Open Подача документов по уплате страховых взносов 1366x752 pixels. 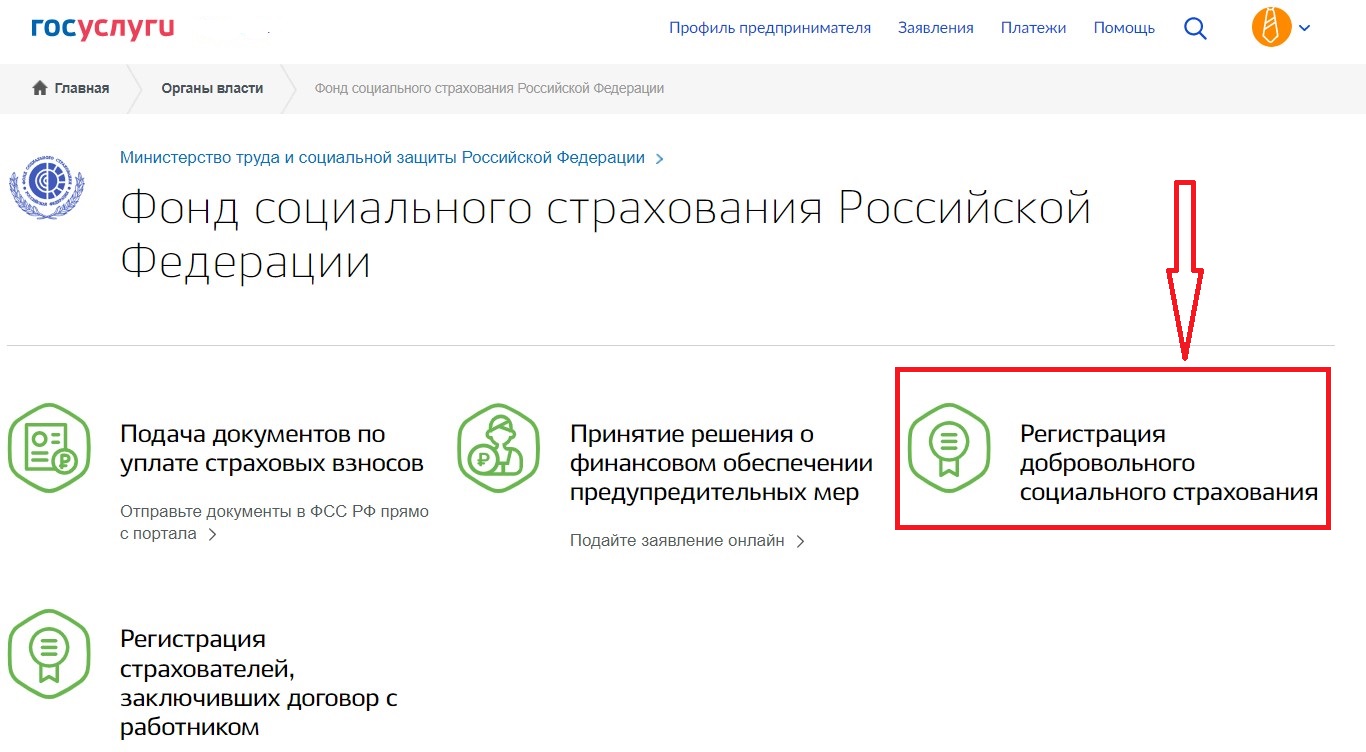(x=272, y=449)
